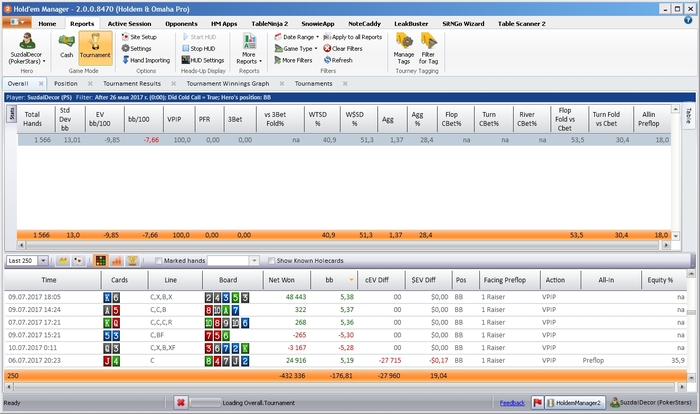700x414 pixels.
Task: Close the Position report tab
Action: (90, 84)
